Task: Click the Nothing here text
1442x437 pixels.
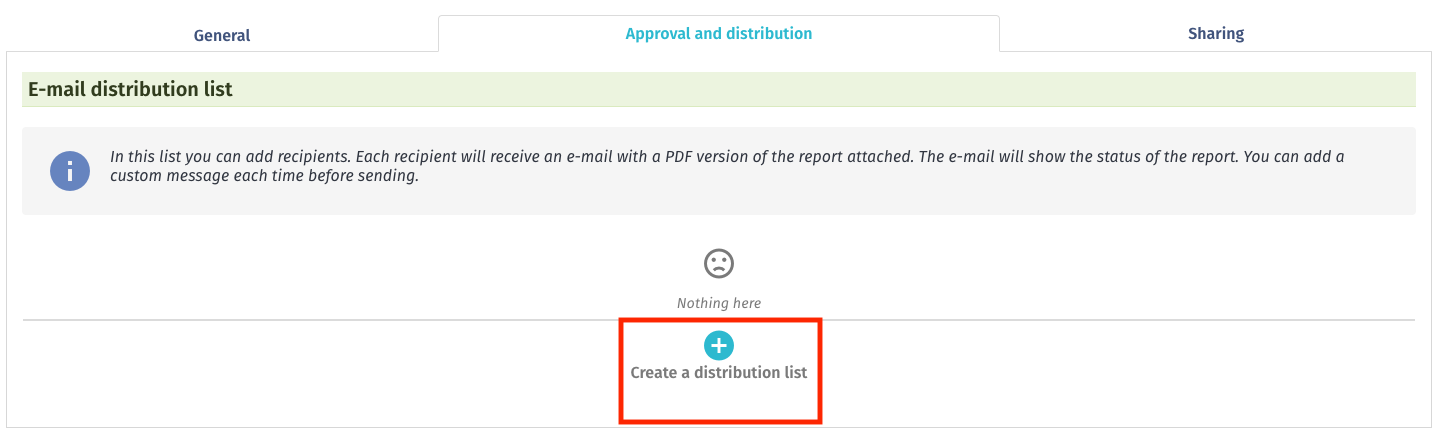Action: [719, 303]
